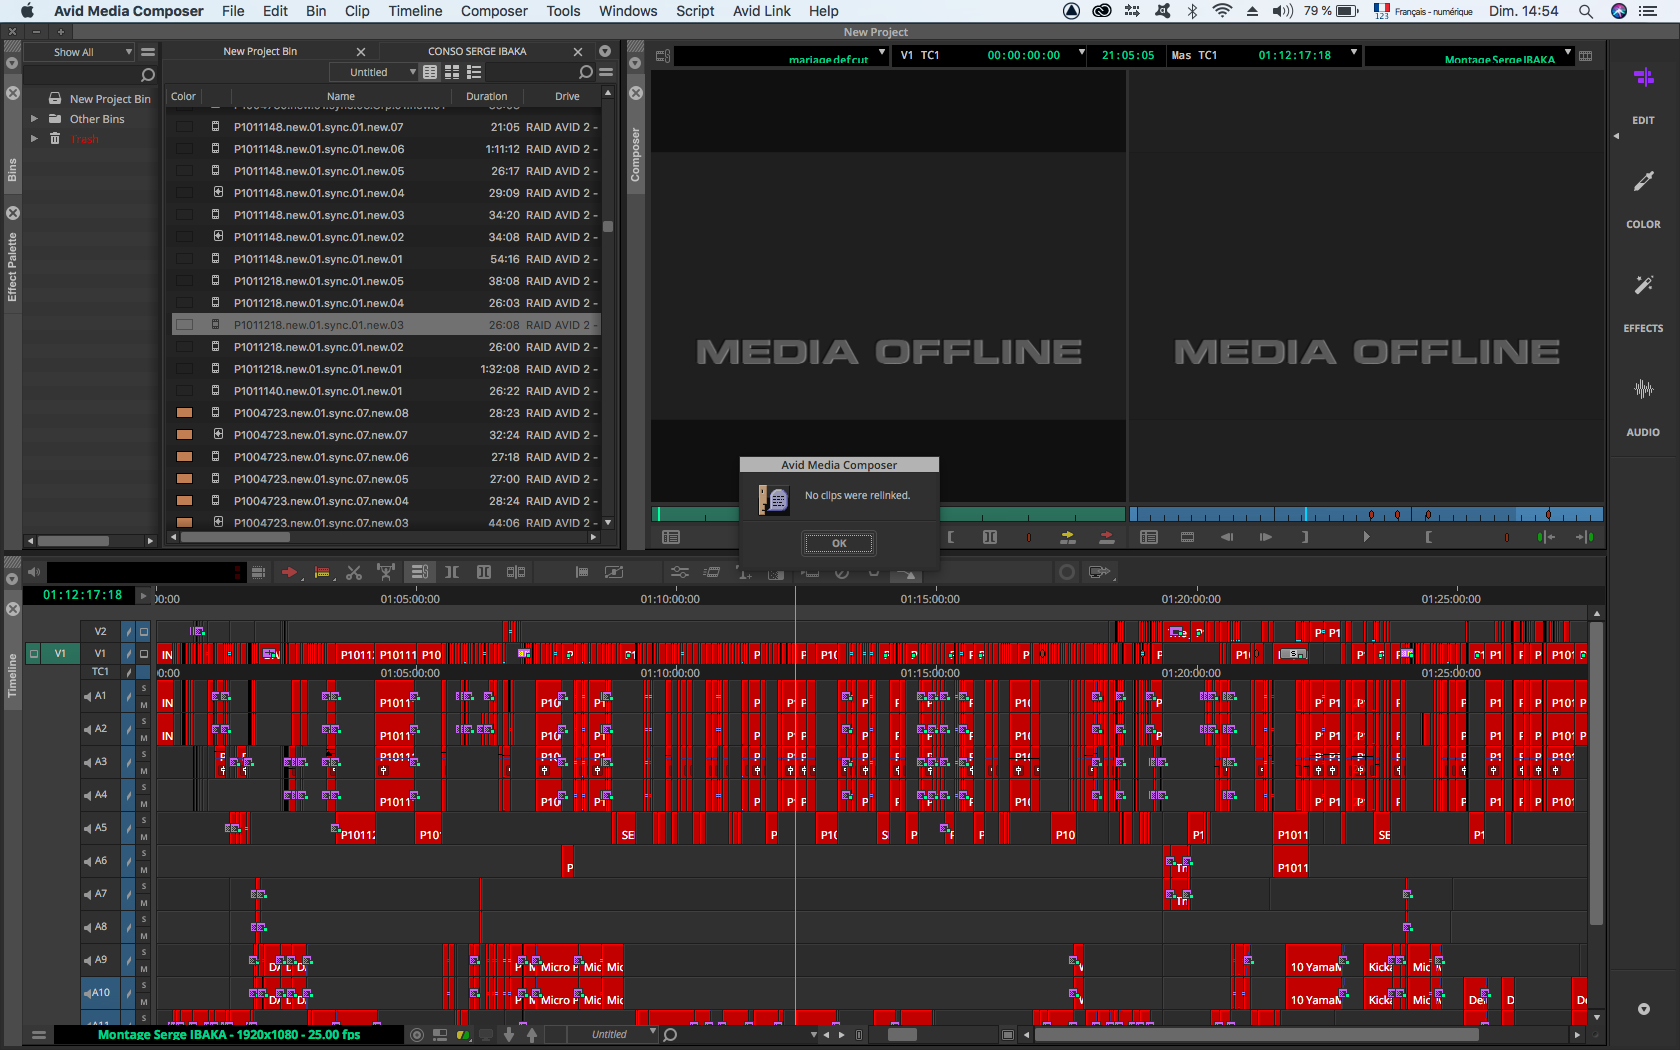
Task: Toggle the V1 source track selector
Action: pos(60,654)
